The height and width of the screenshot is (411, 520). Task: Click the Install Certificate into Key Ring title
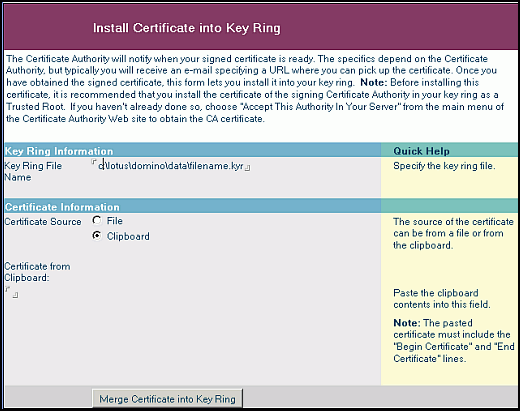(x=186, y=28)
